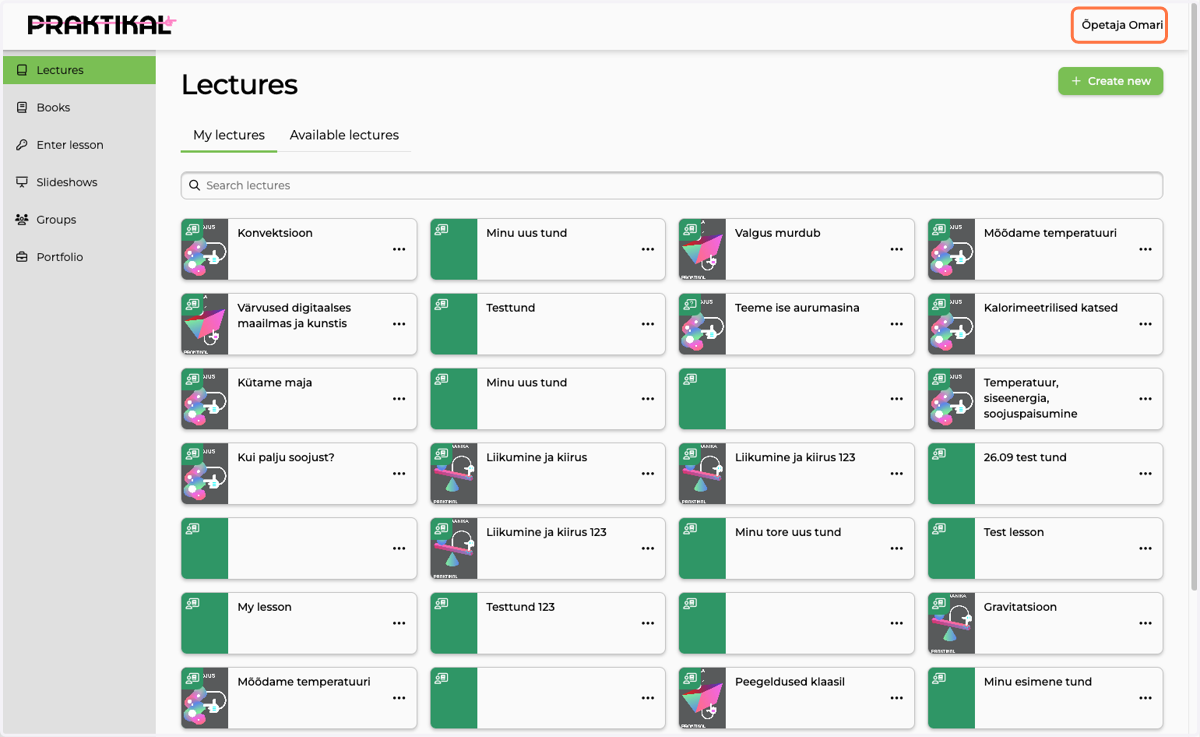
Task: Open Liikumine ja kiirus three-dot menu
Action: point(648,474)
